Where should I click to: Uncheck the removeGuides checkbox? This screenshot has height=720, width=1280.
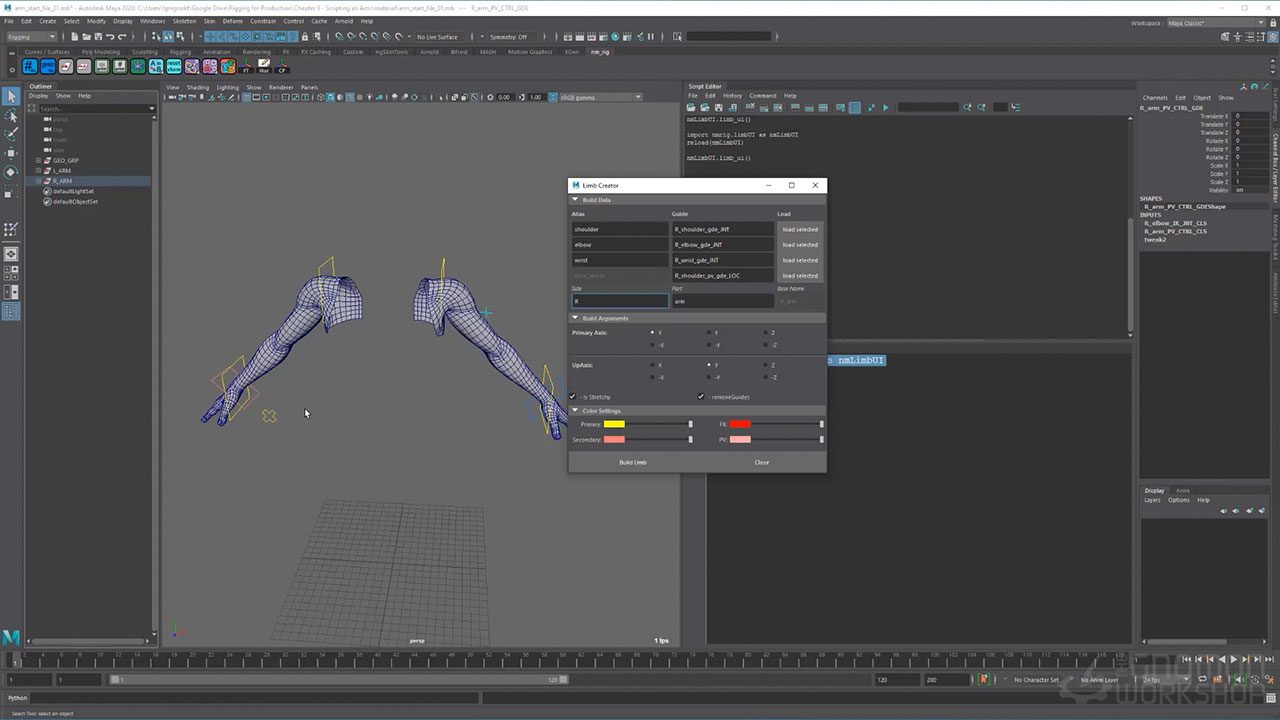tap(701, 397)
